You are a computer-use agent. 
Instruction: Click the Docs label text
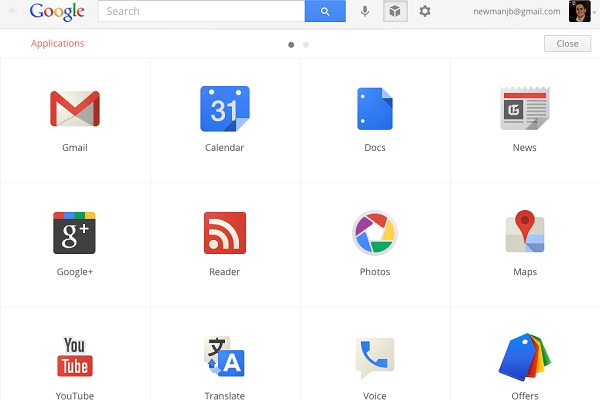[x=375, y=147]
